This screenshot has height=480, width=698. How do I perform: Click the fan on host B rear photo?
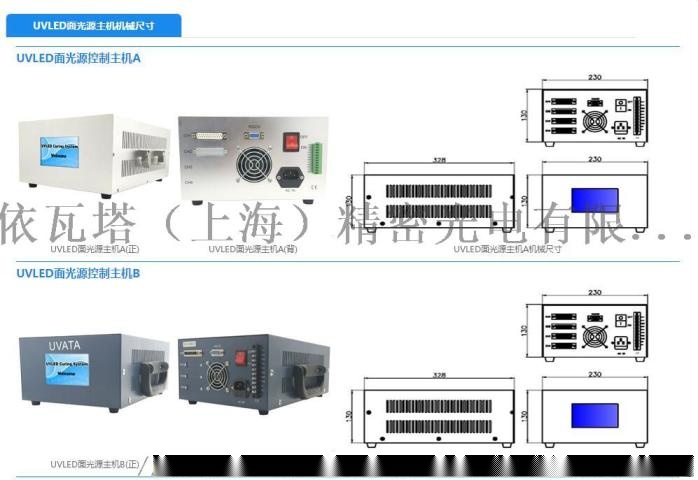tap(217, 375)
